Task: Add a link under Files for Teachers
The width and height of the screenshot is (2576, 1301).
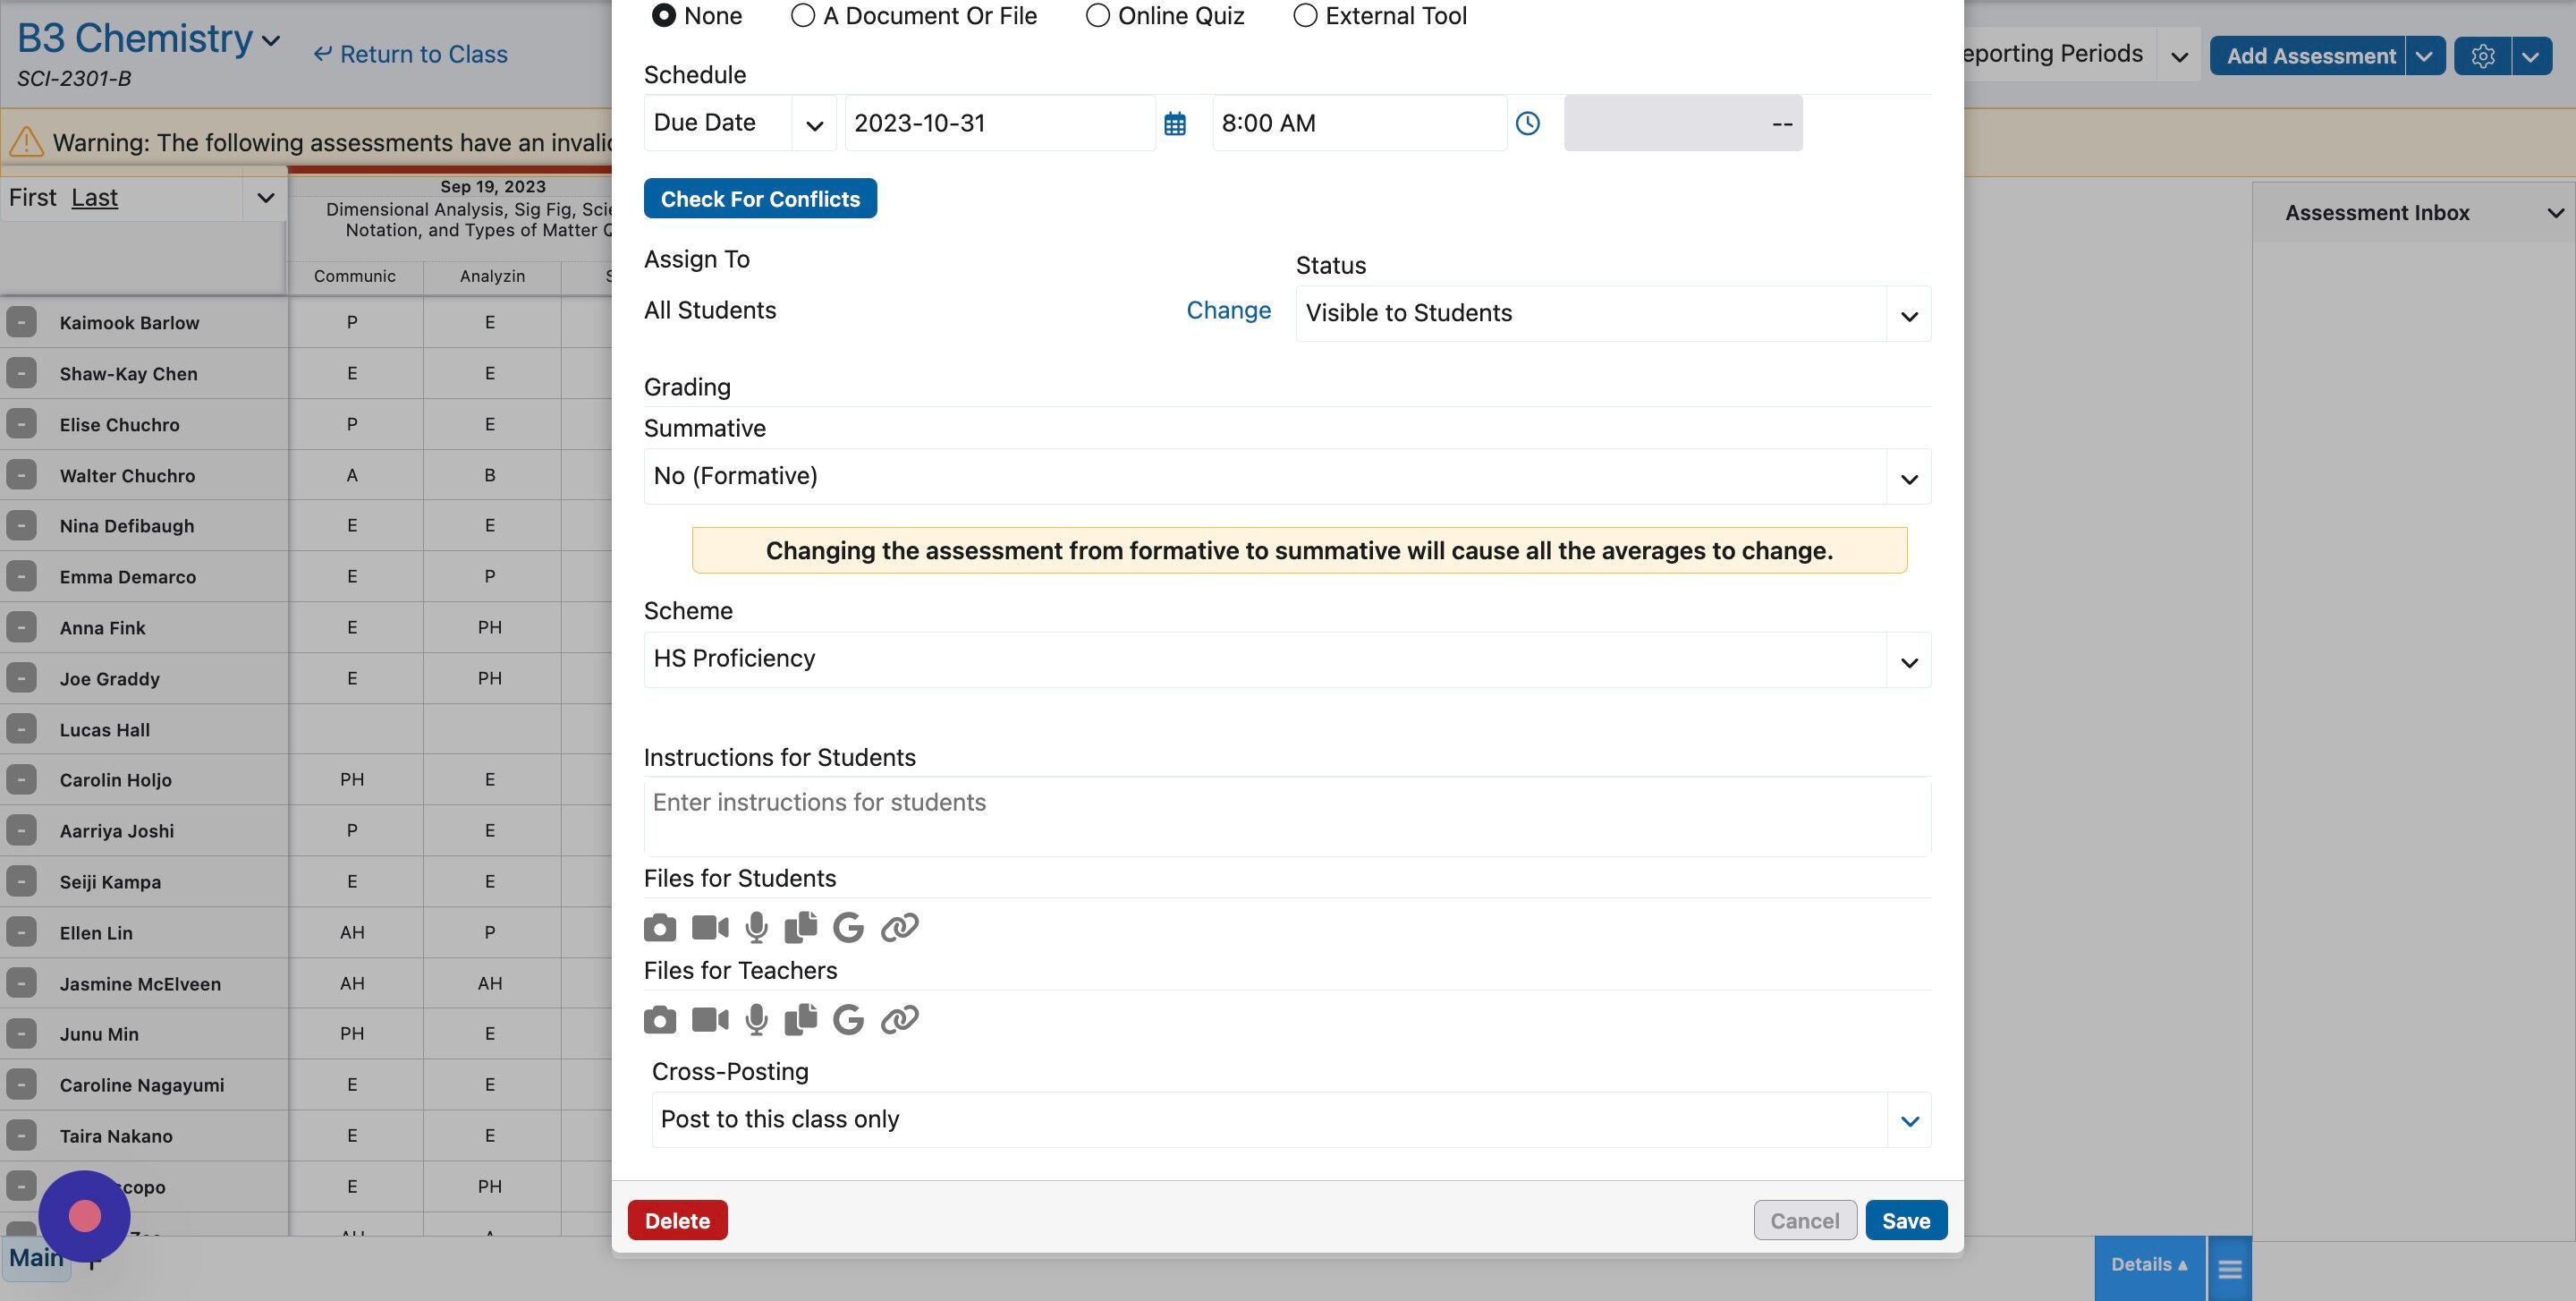Action: coord(900,1020)
